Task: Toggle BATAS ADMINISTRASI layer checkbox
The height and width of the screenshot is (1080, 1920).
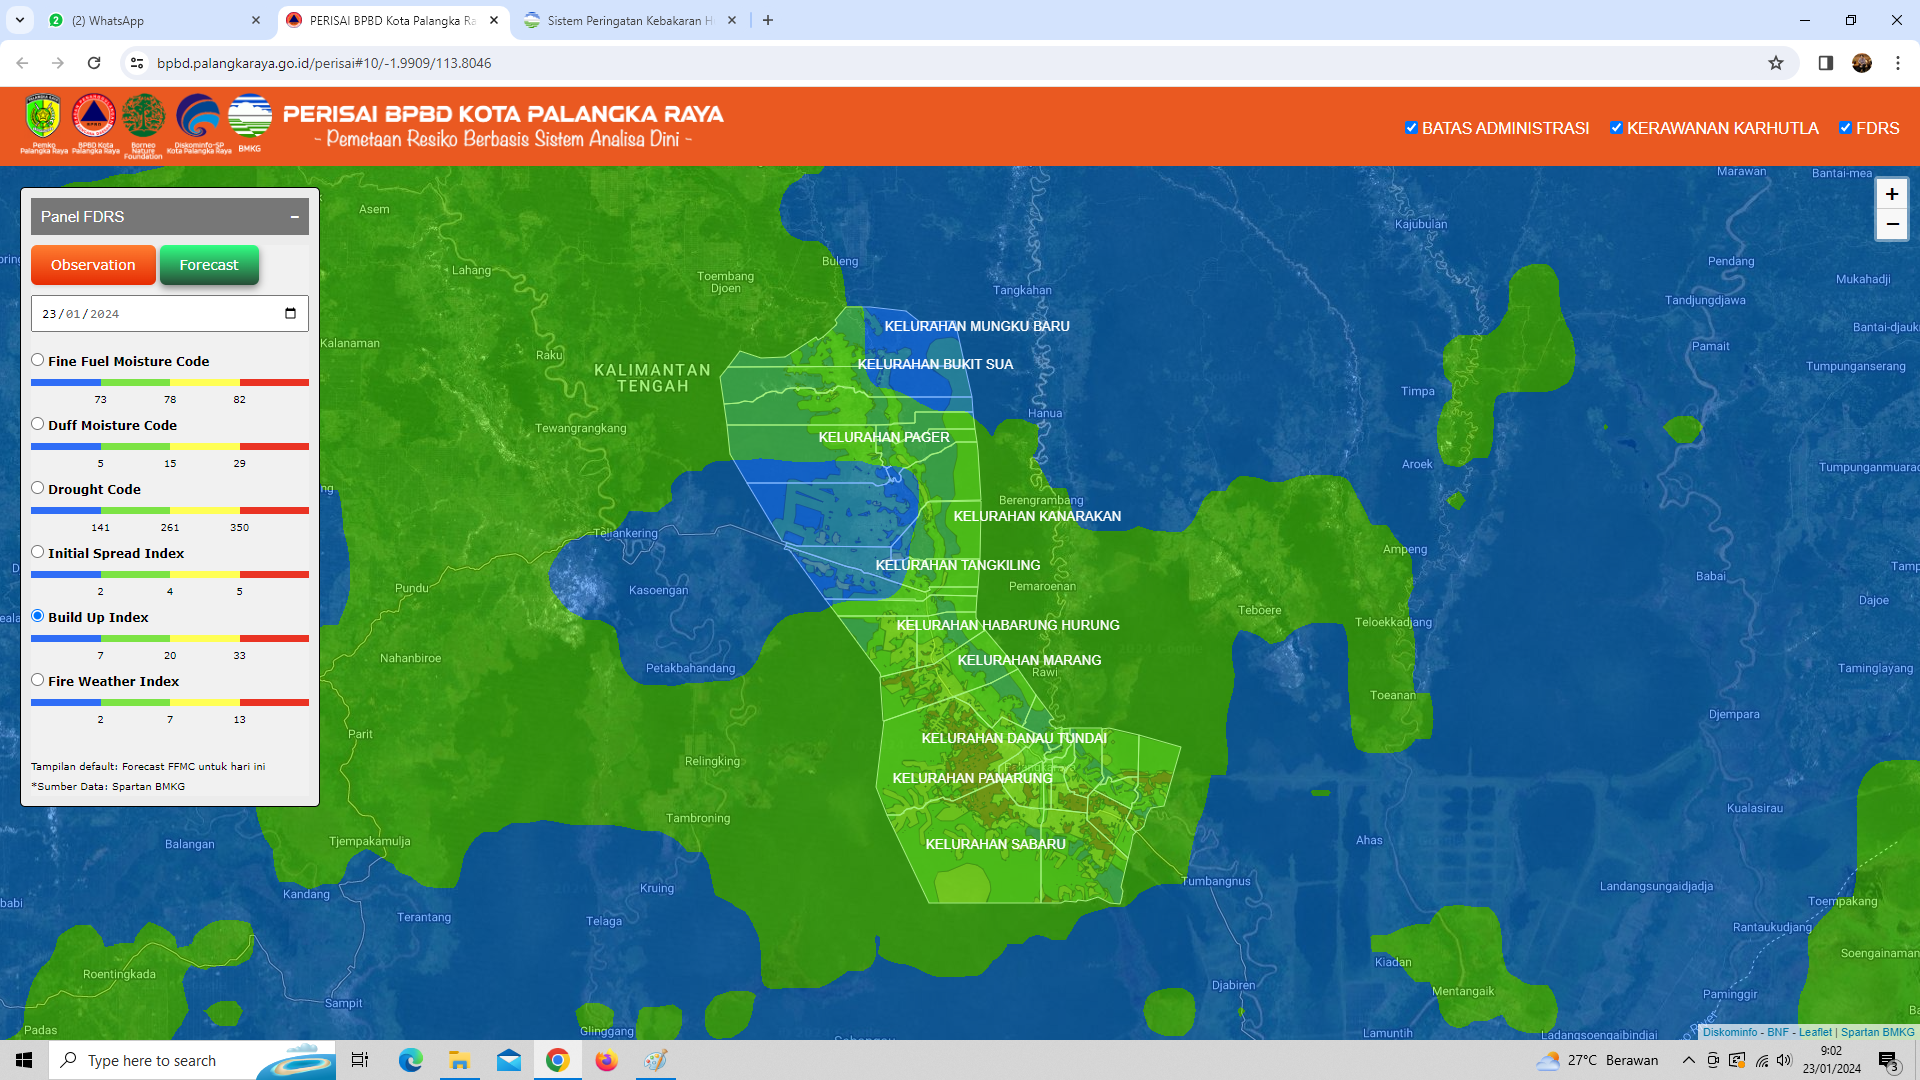Action: [x=1411, y=128]
